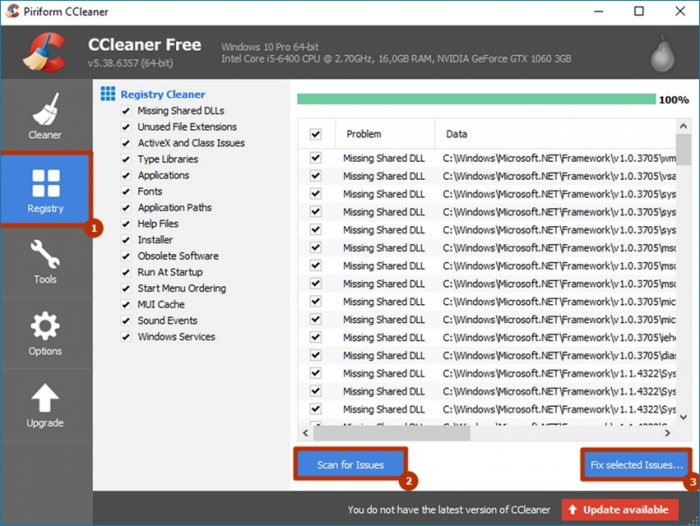Click the Piriform CCleaner title bar icon
The height and width of the screenshot is (526, 700).
pos(12,11)
